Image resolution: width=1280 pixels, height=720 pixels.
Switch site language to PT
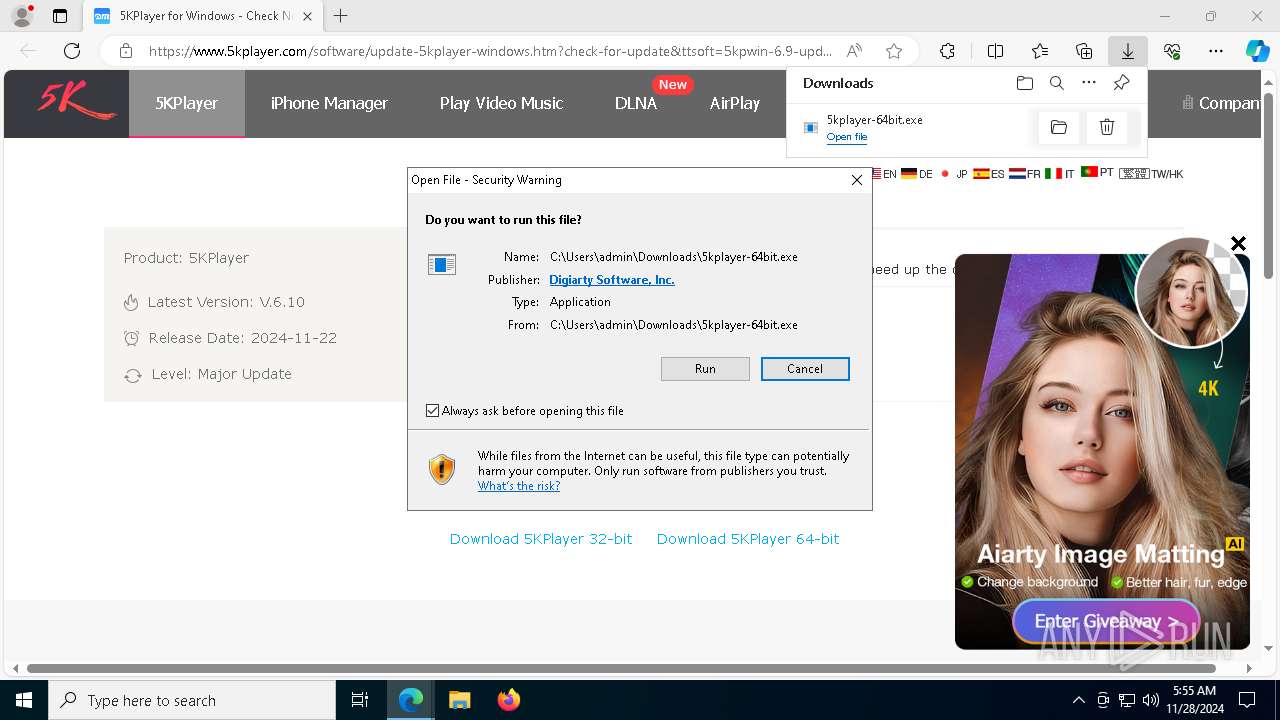pyautogui.click(x=1097, y=173)
